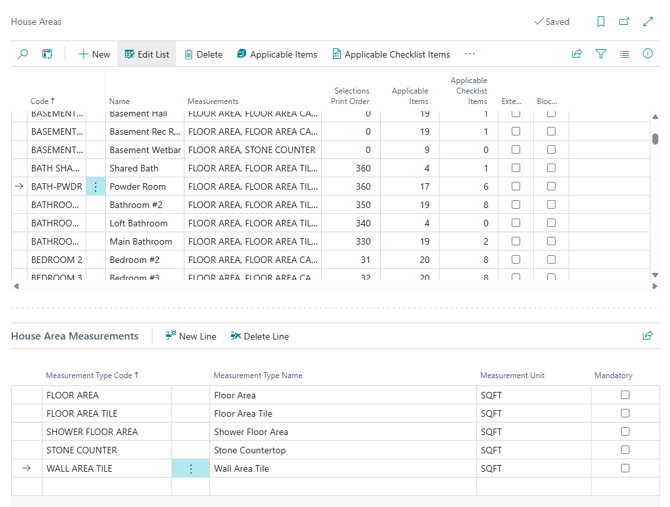Viewport: 670px width, 507px height.
Task: Click Delete Line in measurements section
Action: tap(260, 336)
